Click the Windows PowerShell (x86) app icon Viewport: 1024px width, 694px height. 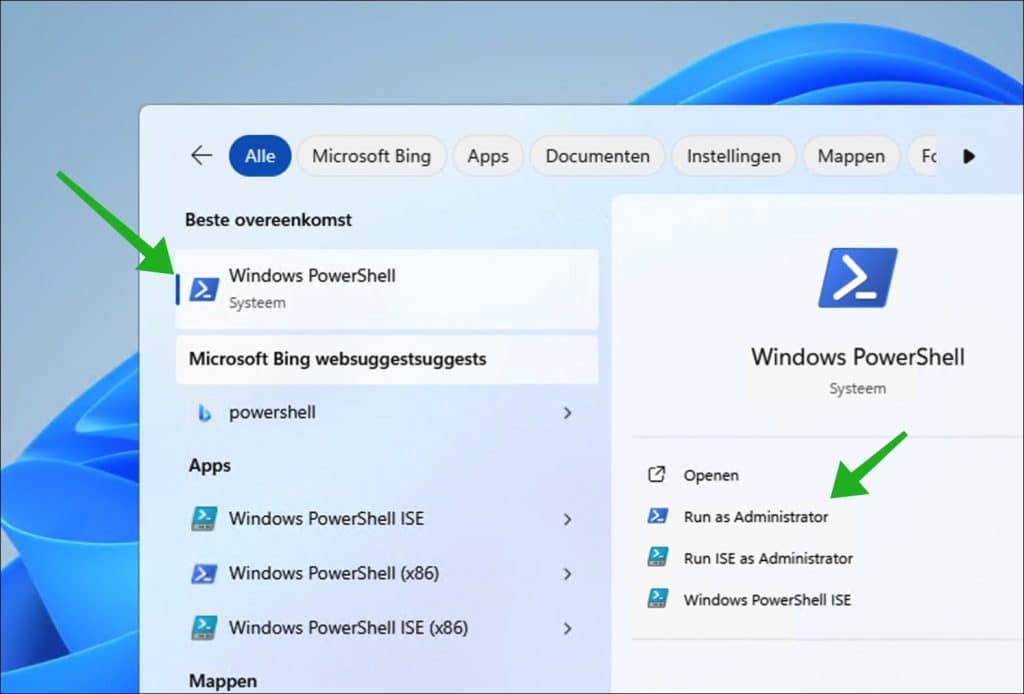point(204,574)
